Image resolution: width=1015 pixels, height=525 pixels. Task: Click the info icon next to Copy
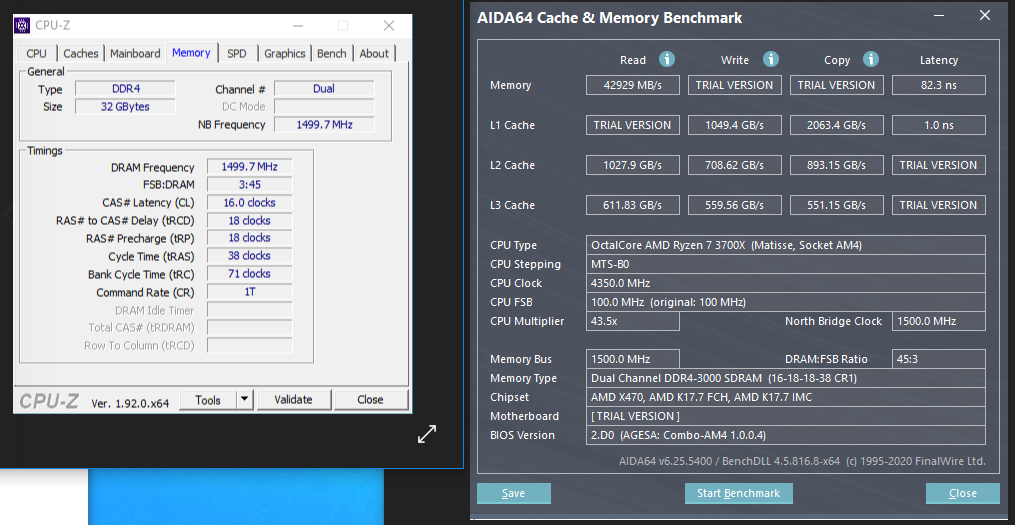871,60
